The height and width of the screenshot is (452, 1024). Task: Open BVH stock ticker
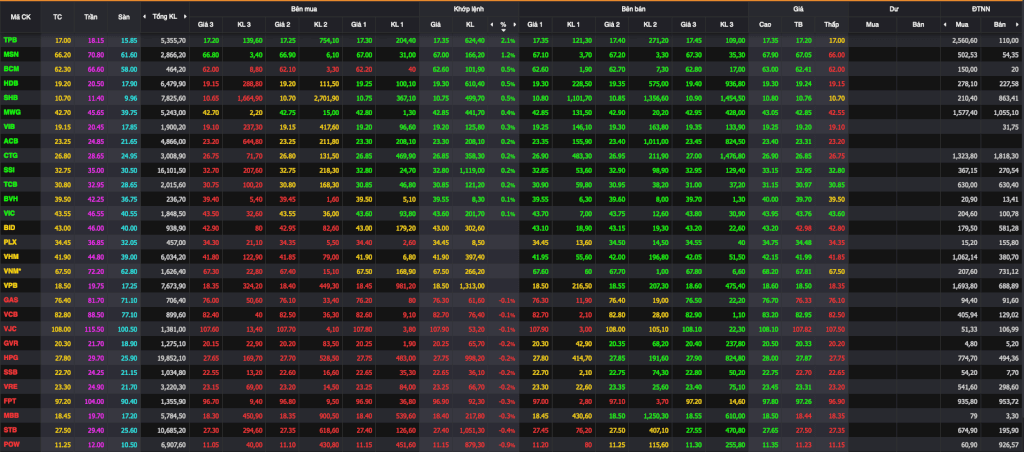[x=10, y=198]
